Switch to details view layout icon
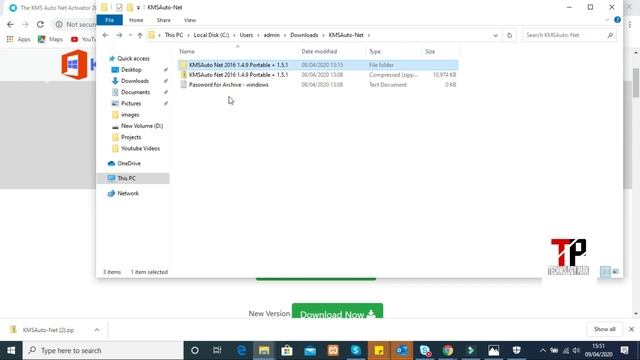Image resolution: width=640 pixels, height=360 pixels. point(605,271)
